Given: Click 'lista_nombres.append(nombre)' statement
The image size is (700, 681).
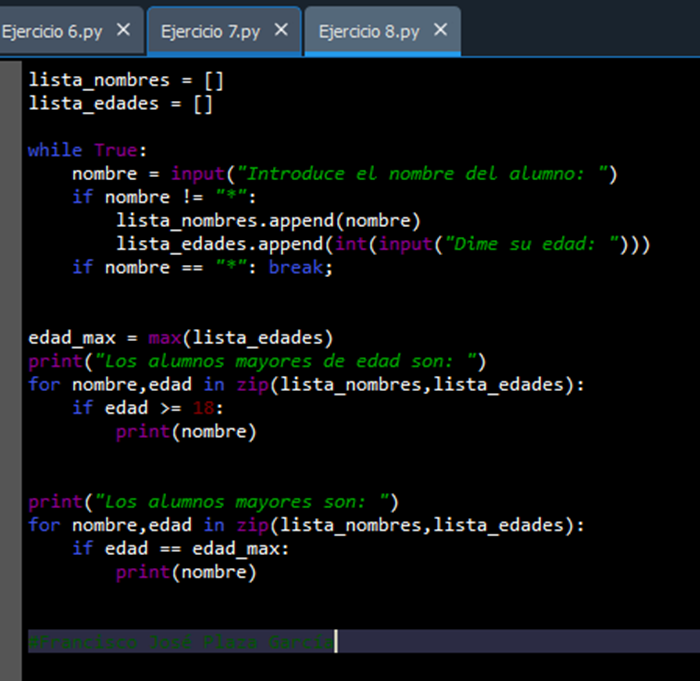Looking at the screenshot, I should tap(268, 220).
